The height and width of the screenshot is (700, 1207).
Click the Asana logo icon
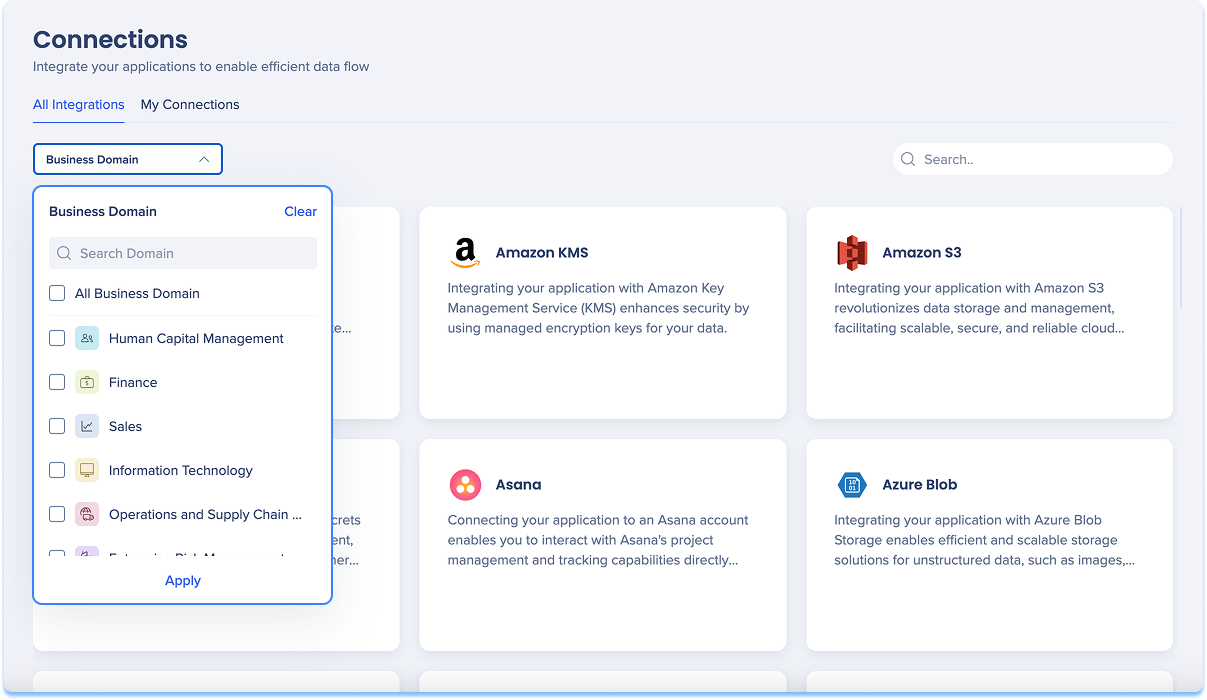465,485
